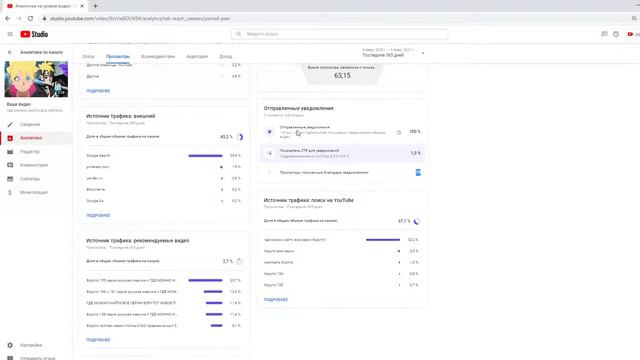
Task: Switch to the Просмотры tab
Action: [118, 56]
